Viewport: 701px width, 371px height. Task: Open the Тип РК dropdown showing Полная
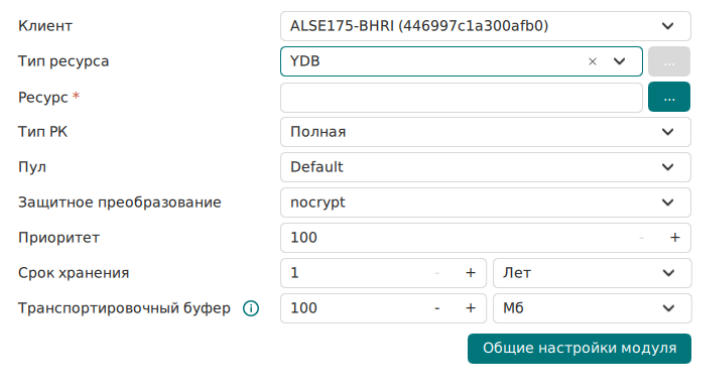point(486,132)
